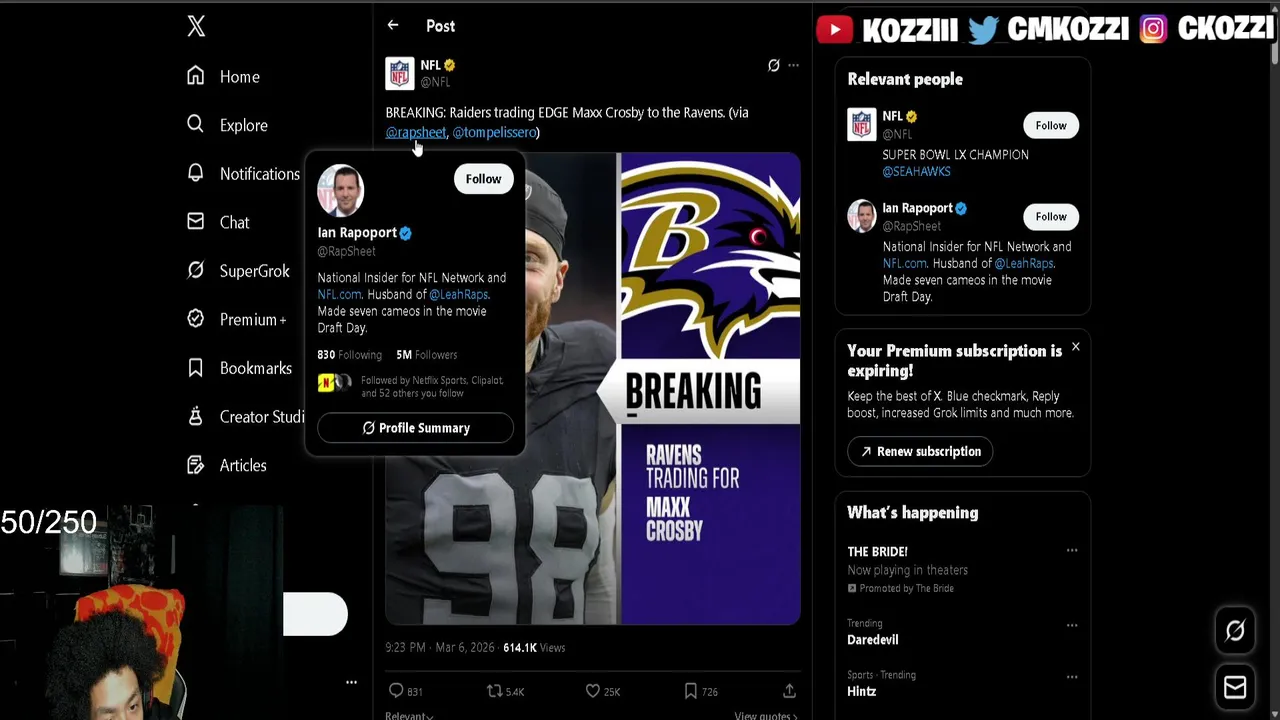
Task: Click the Grok icon on the NFL post
Action: pyautogui.click(x=773, y=65)
